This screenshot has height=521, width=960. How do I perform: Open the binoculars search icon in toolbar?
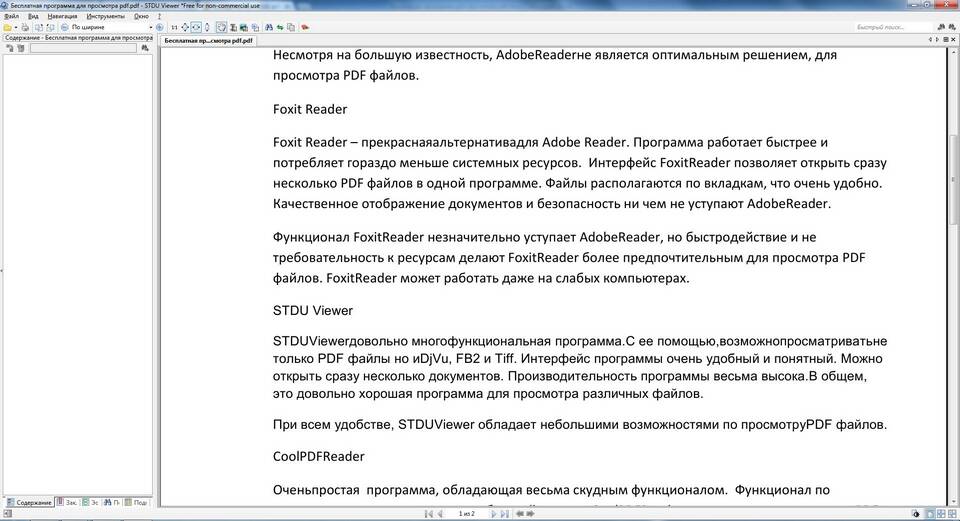(269, 28)
